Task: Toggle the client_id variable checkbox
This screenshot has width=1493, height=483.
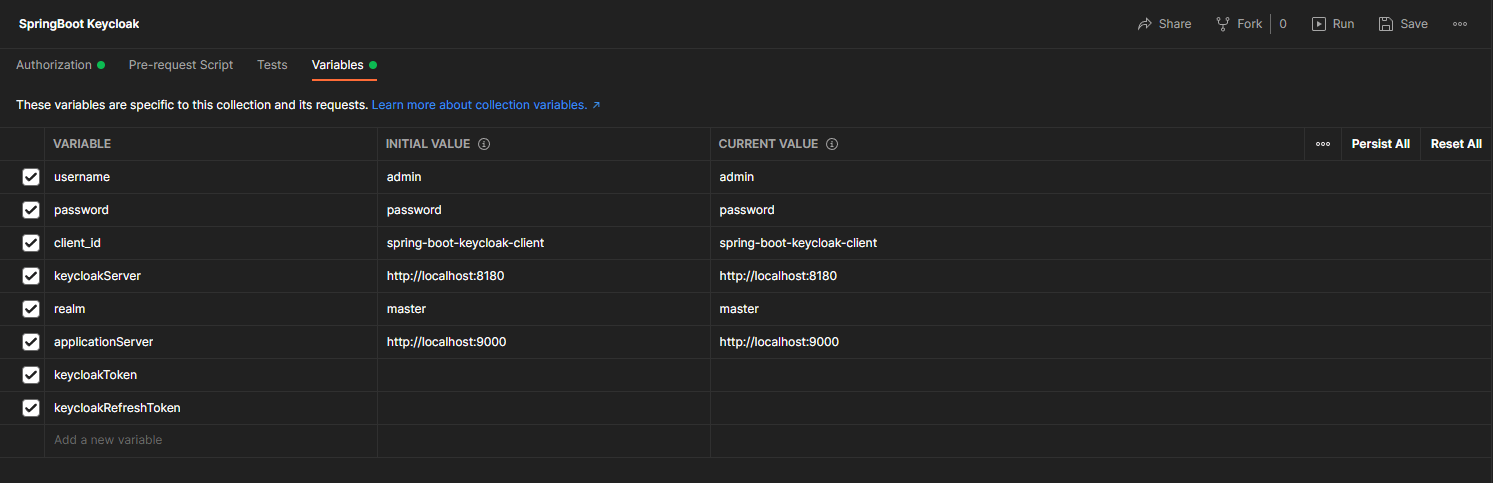Action: 31,243
